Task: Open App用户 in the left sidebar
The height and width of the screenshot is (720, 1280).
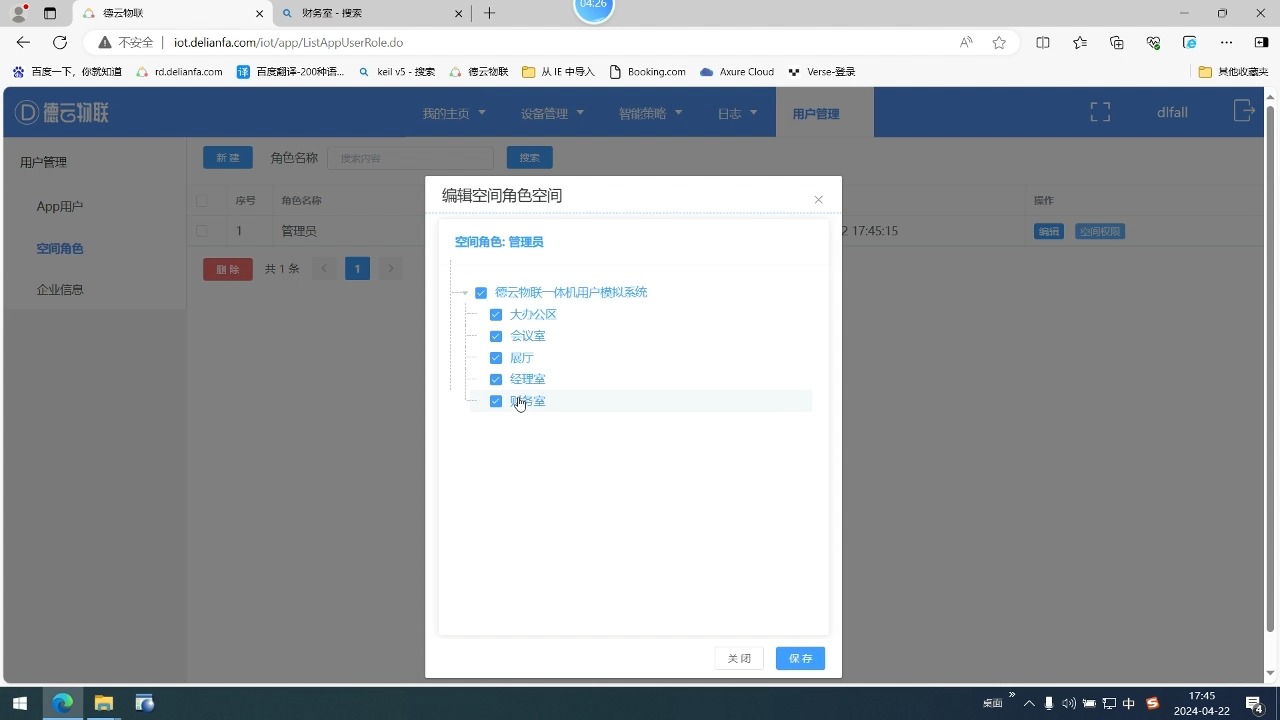Action: tap(60, 206)
